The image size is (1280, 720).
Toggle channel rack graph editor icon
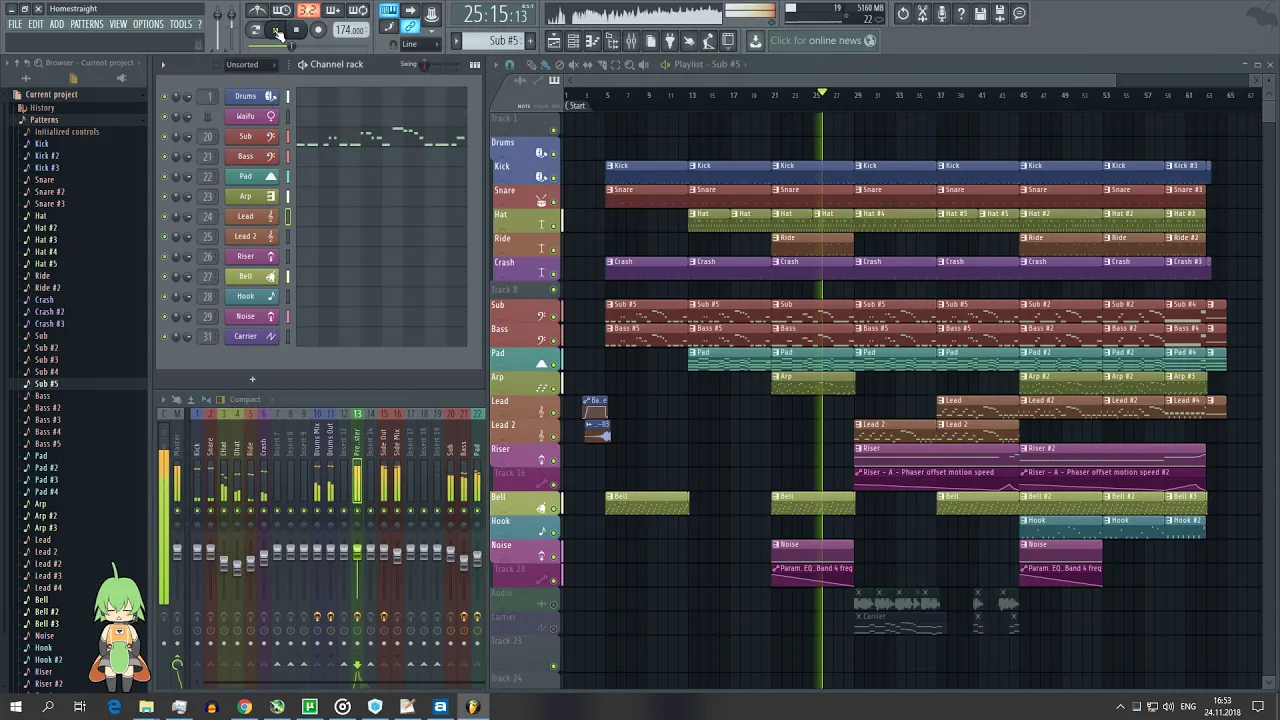coord(475,65)
